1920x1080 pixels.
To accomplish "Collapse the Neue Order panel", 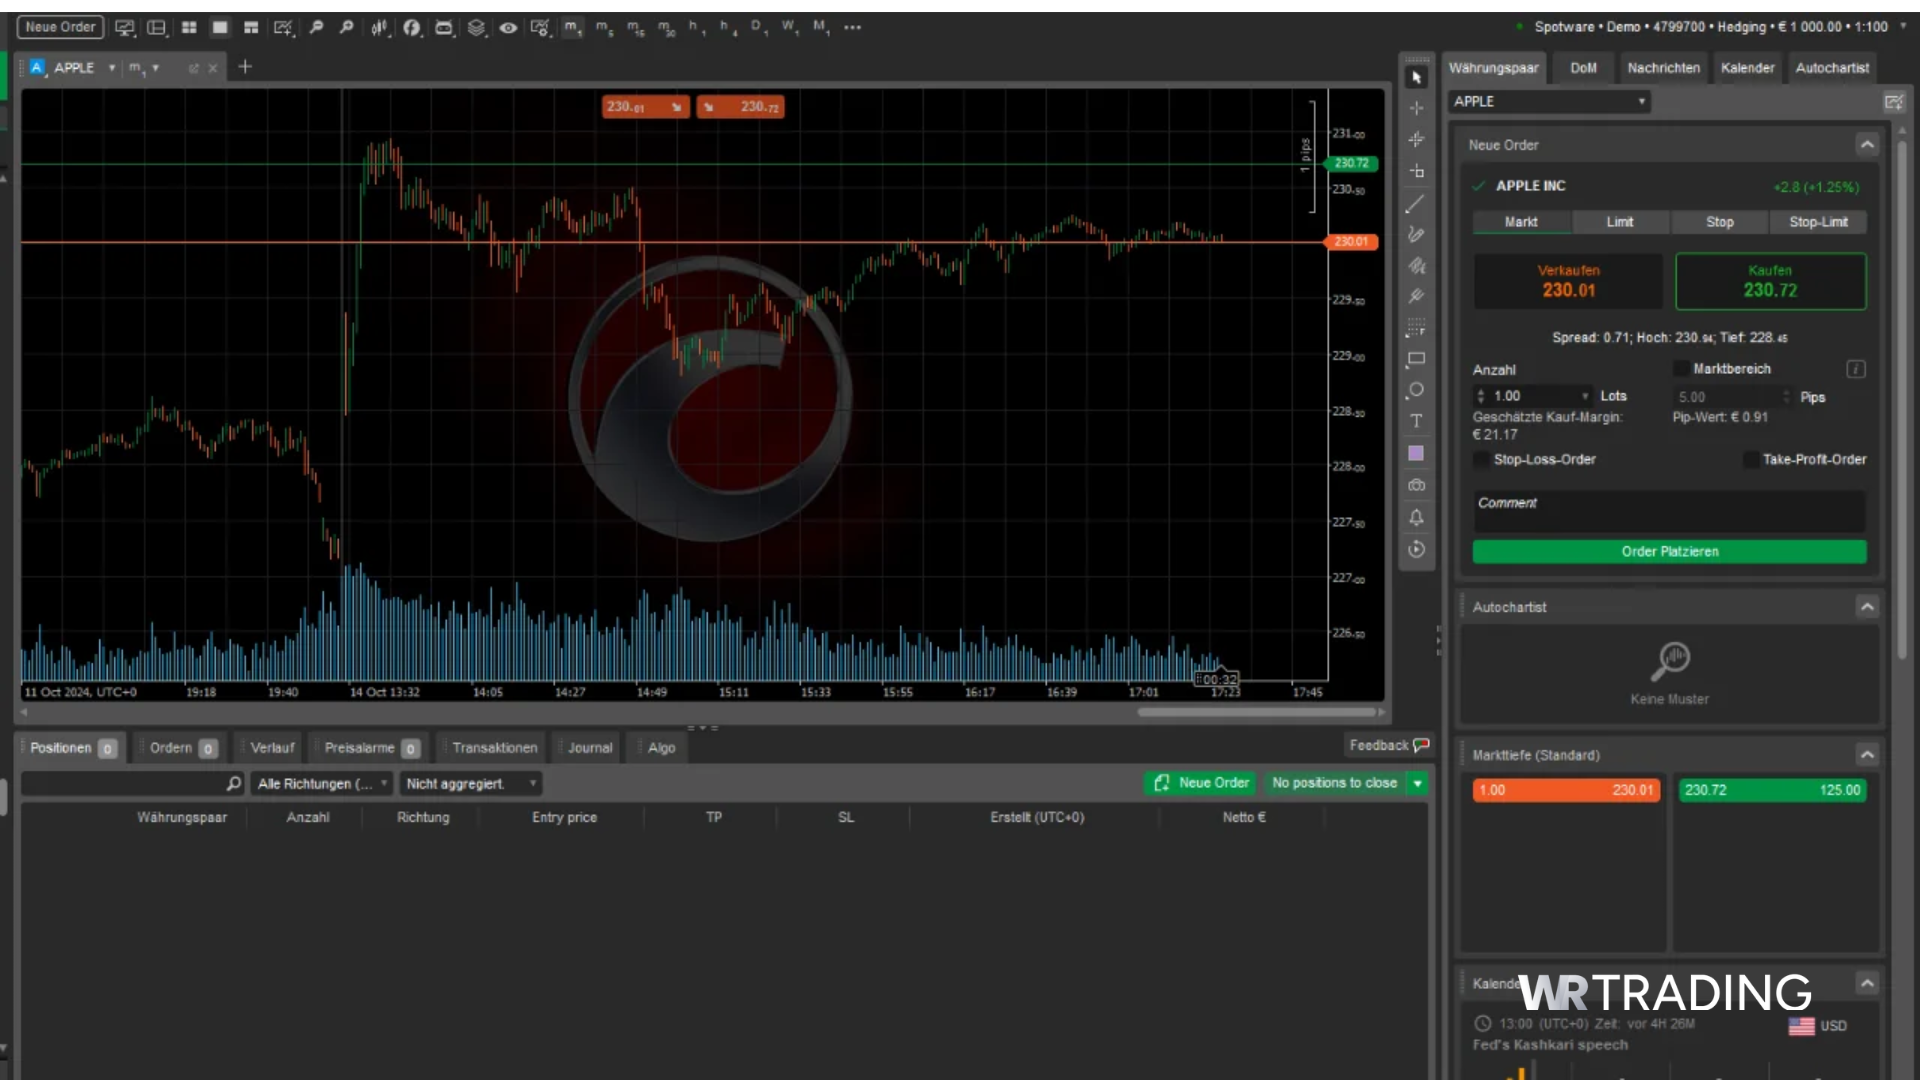I will point(1866,145).
